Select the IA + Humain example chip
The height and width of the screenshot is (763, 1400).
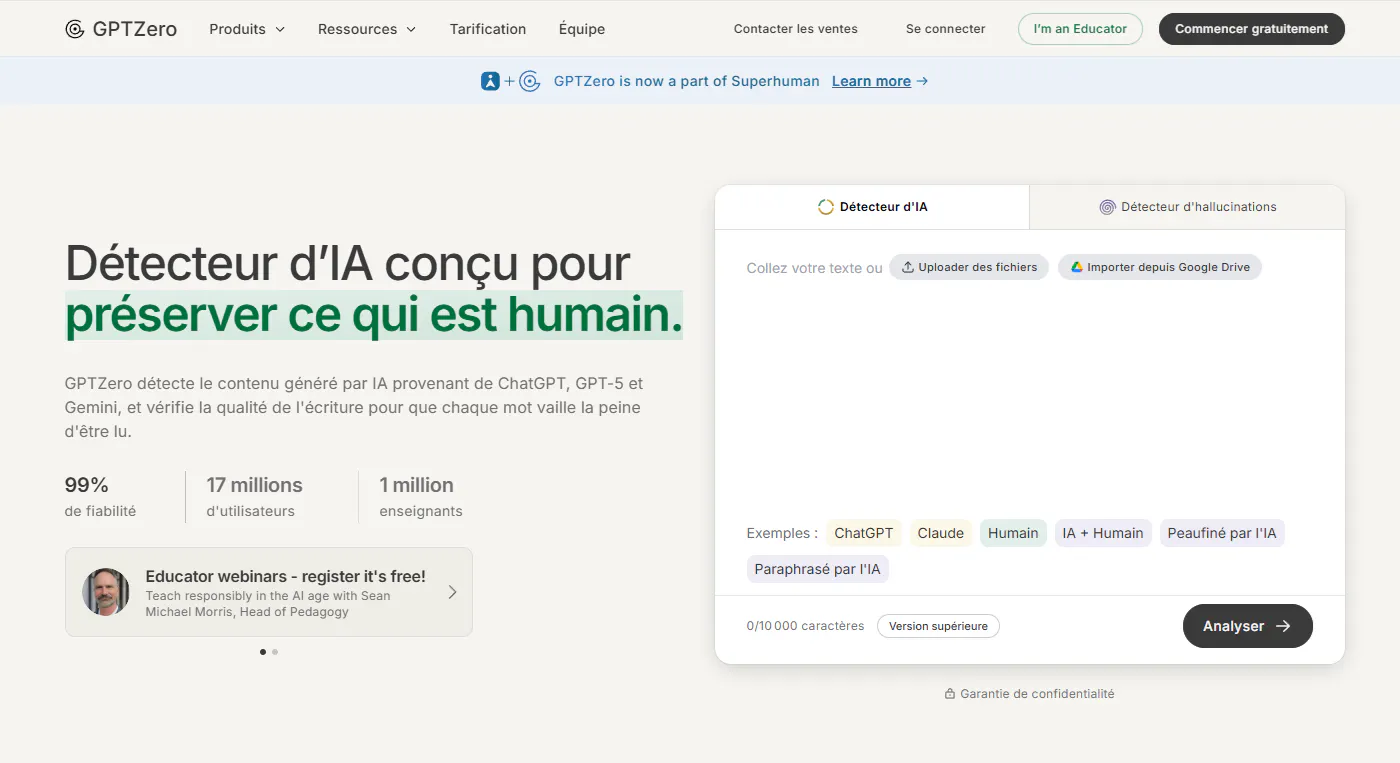(1103, 533)
